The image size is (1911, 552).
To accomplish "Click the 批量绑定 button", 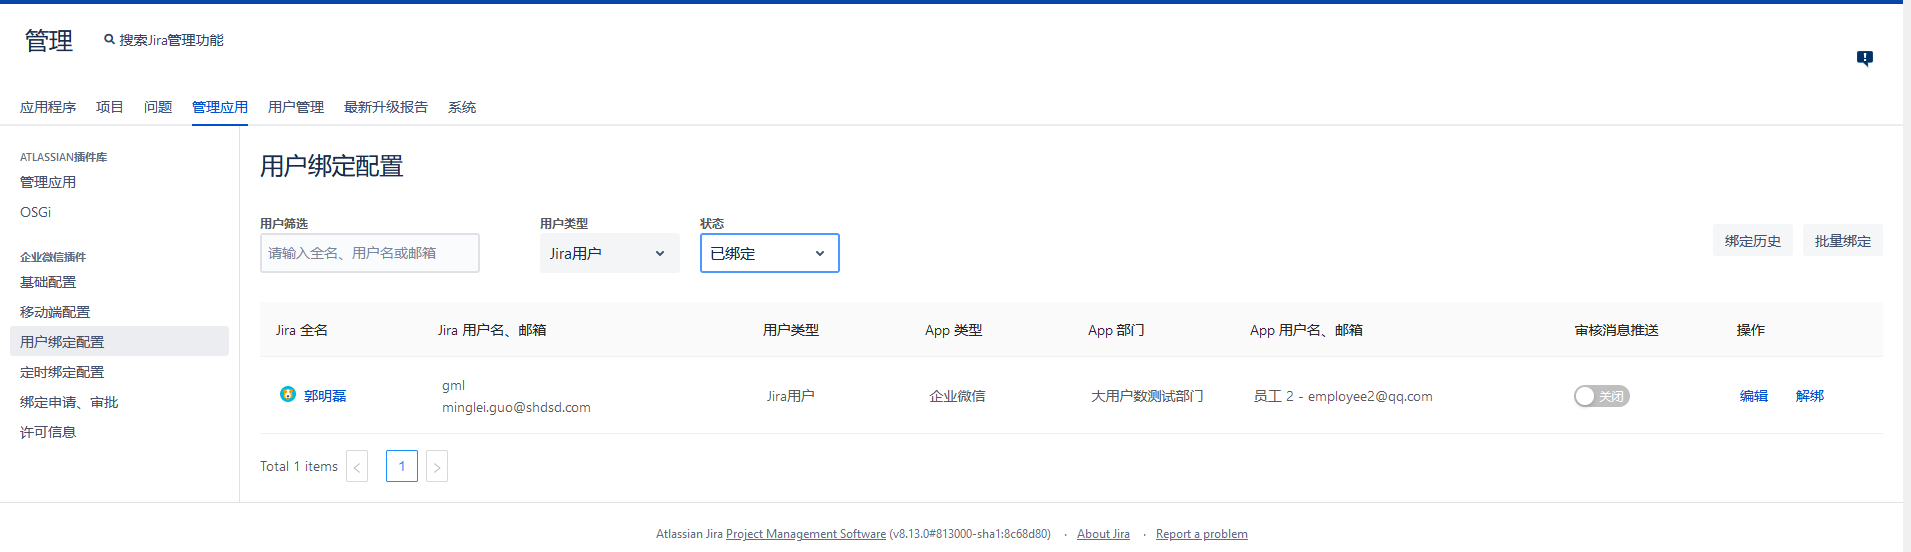I will coord(1842,241).
